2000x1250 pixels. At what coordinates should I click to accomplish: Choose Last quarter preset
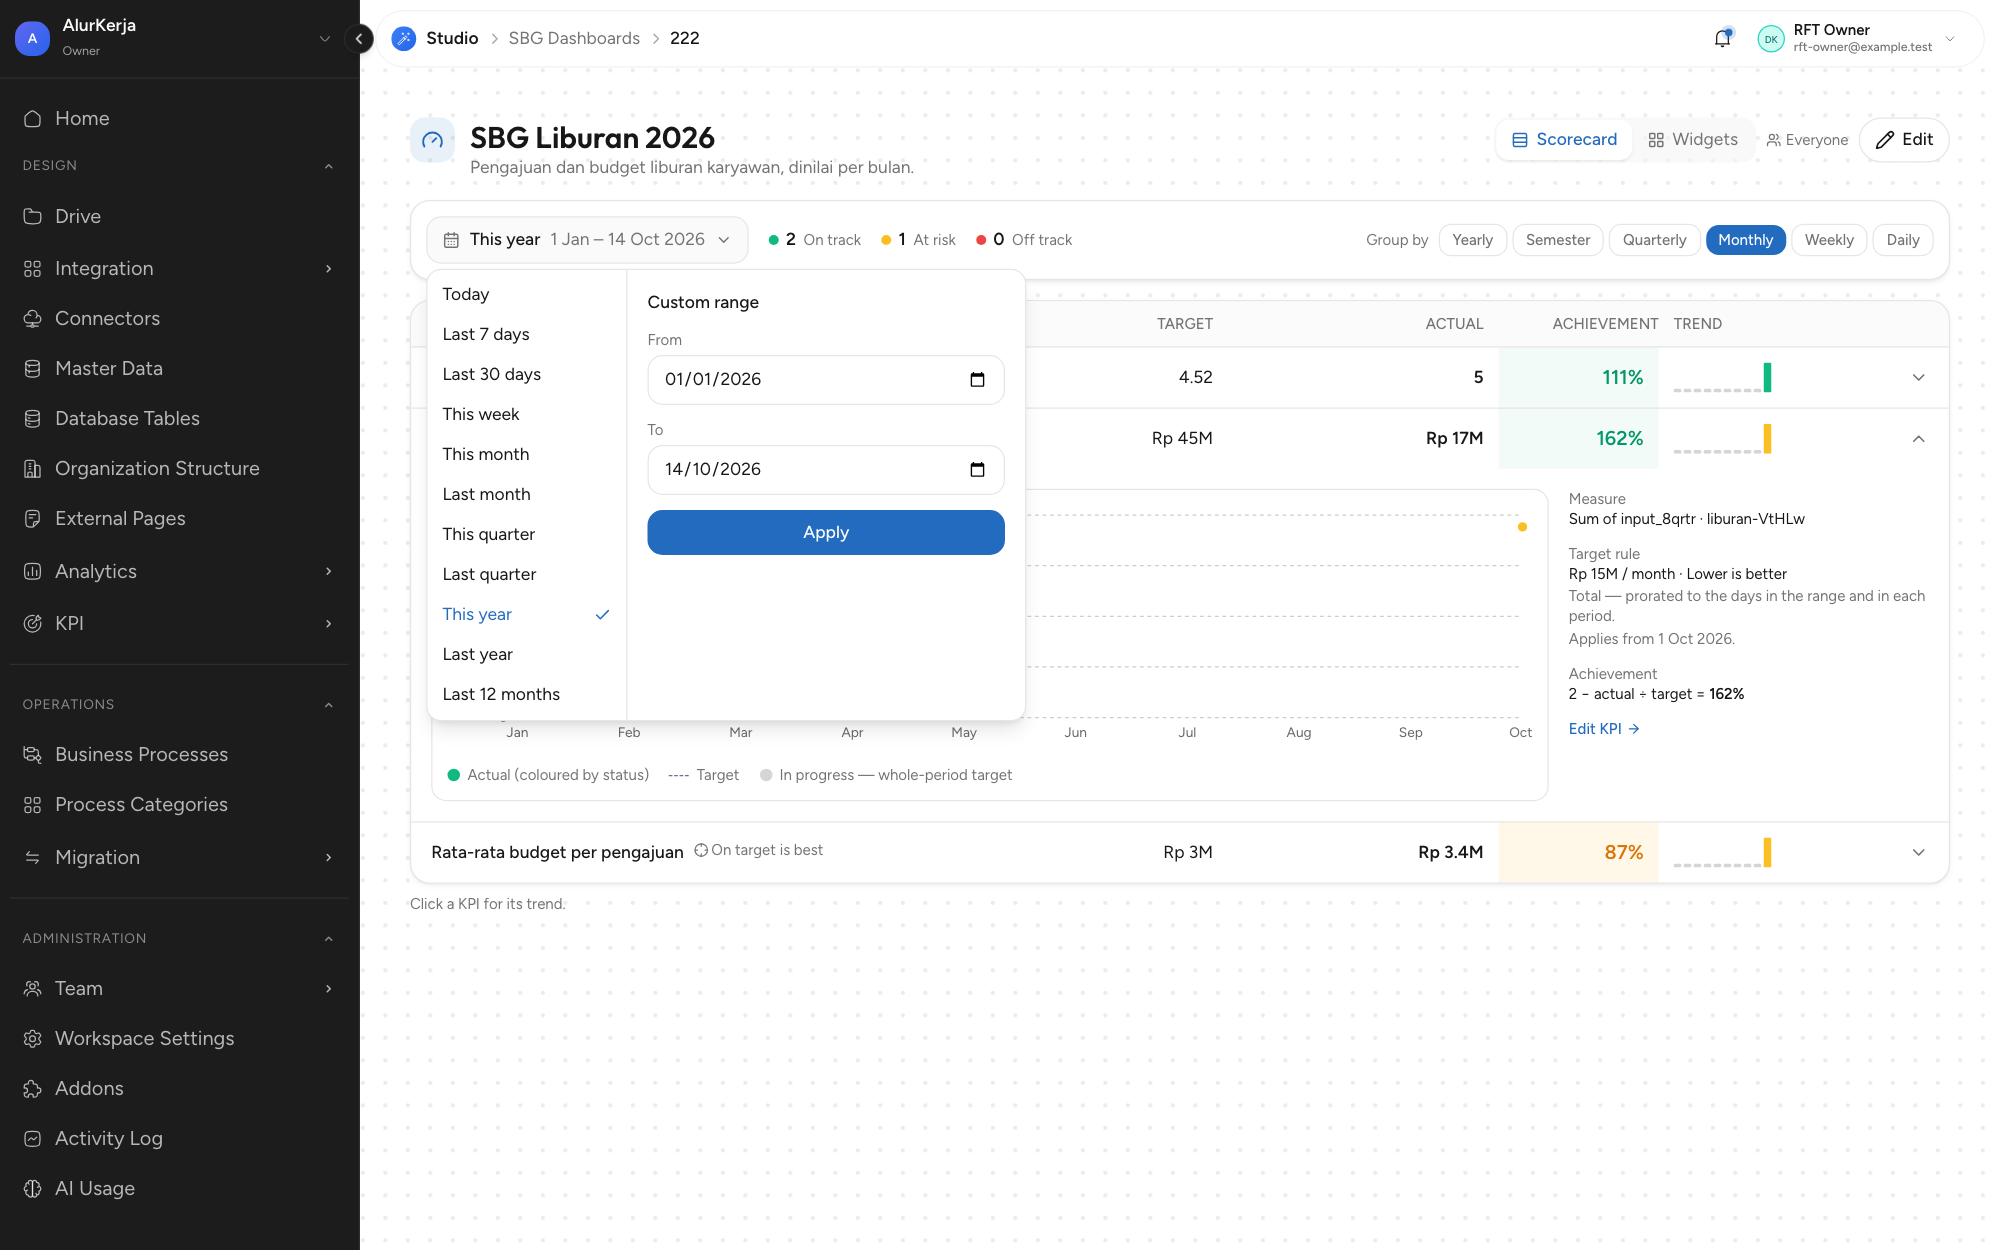click(526, 574)
